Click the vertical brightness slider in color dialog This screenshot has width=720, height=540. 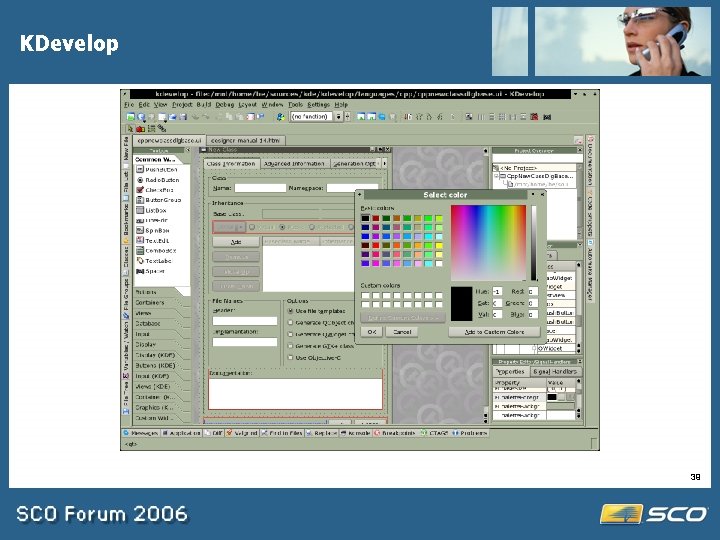[x=534, y=242]
